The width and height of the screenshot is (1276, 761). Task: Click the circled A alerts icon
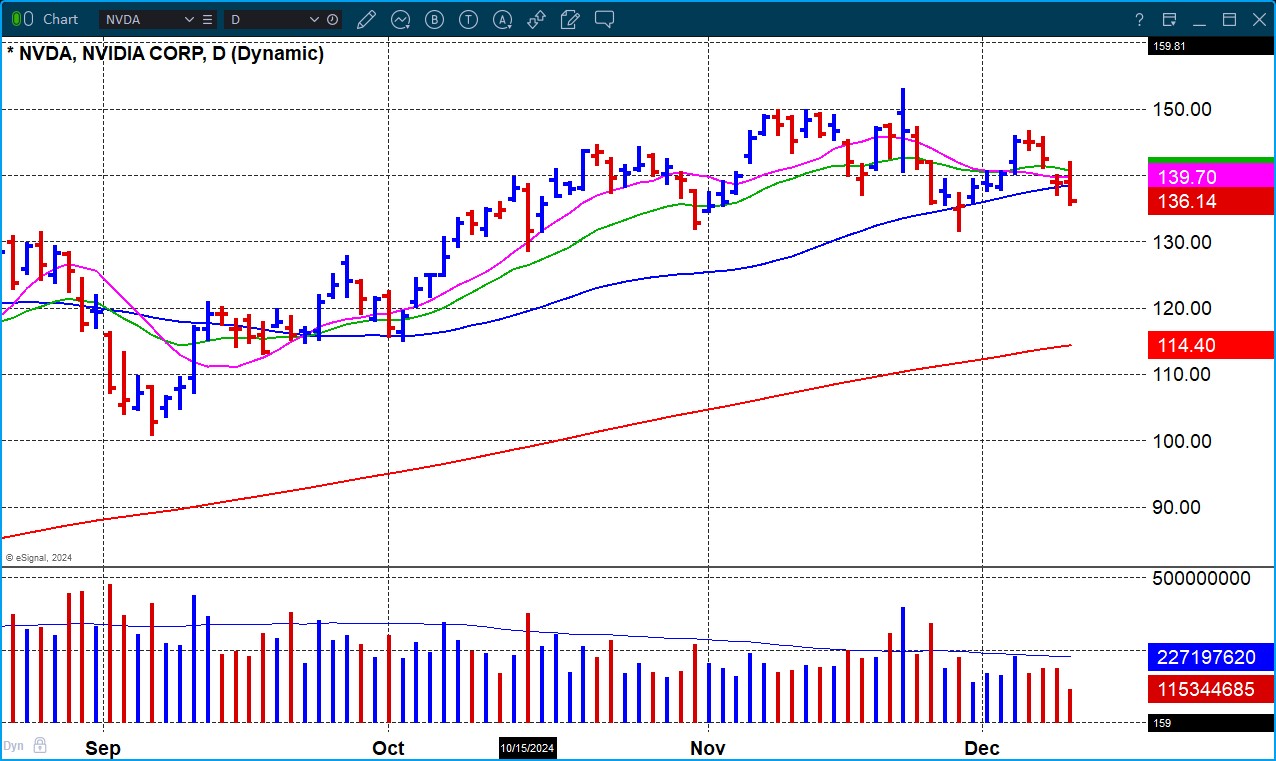point(503,19)
